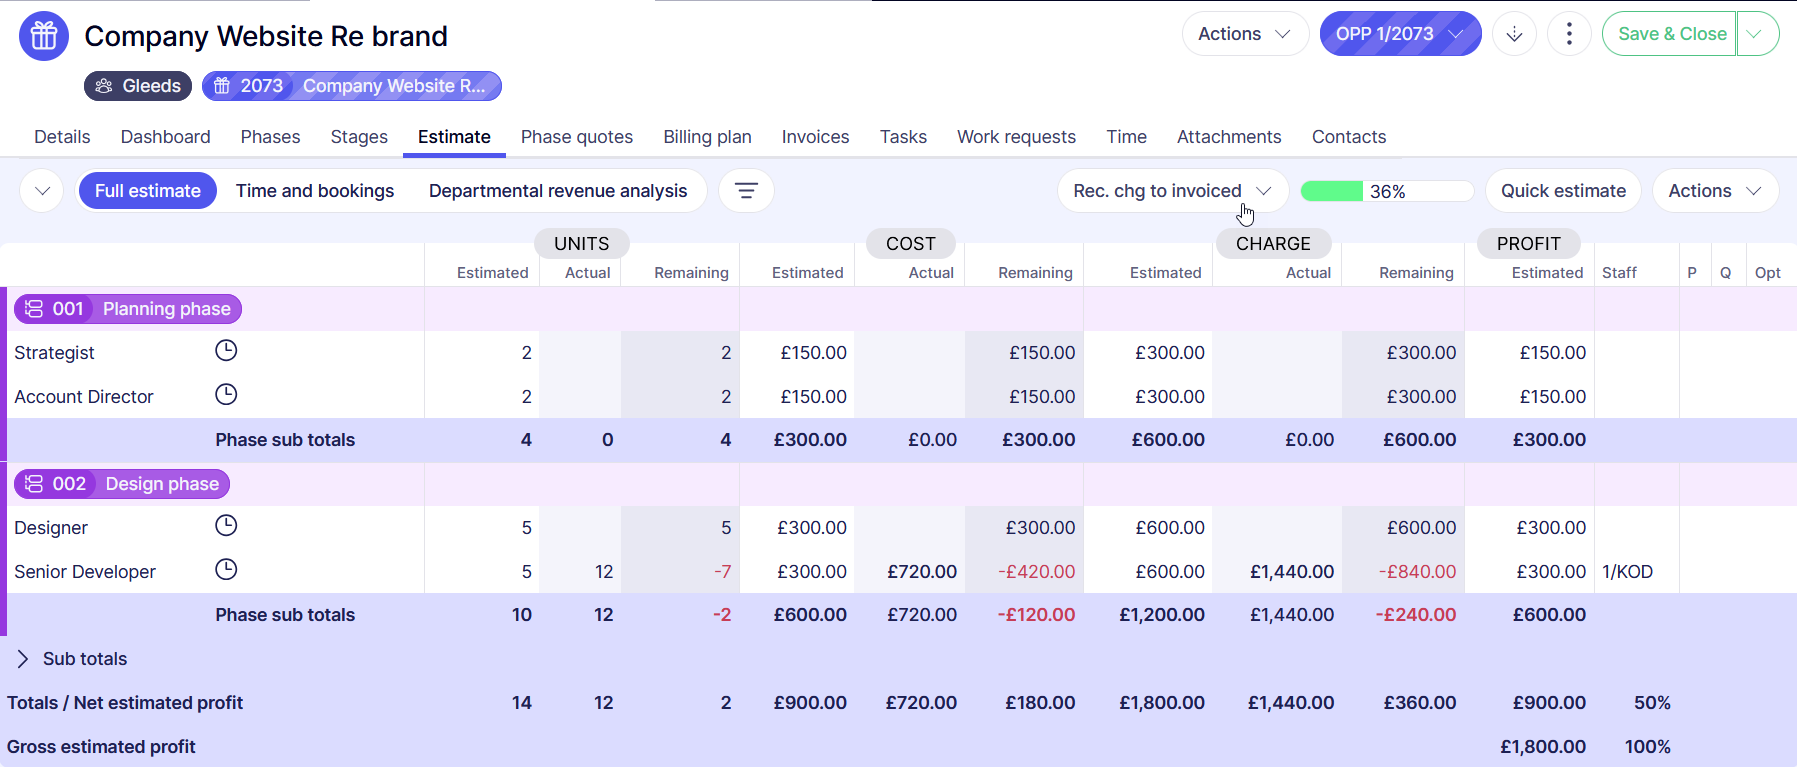The image size is (1797, 767).
Task: Select the Full estimate view
Action: click(148, 191)
